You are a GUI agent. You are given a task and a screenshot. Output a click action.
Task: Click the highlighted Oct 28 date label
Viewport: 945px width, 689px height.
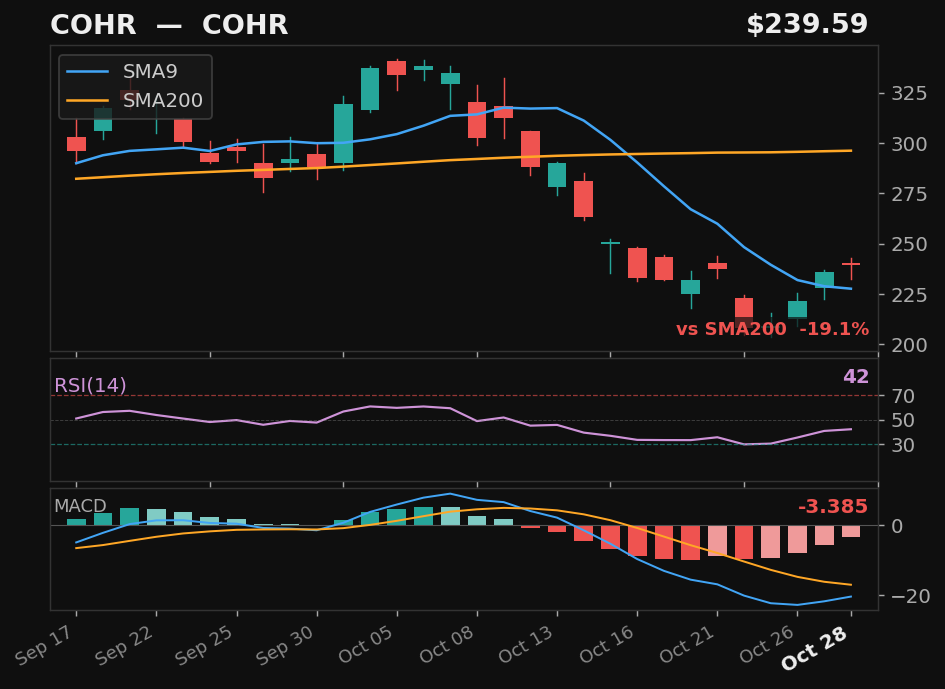point(815,649)
